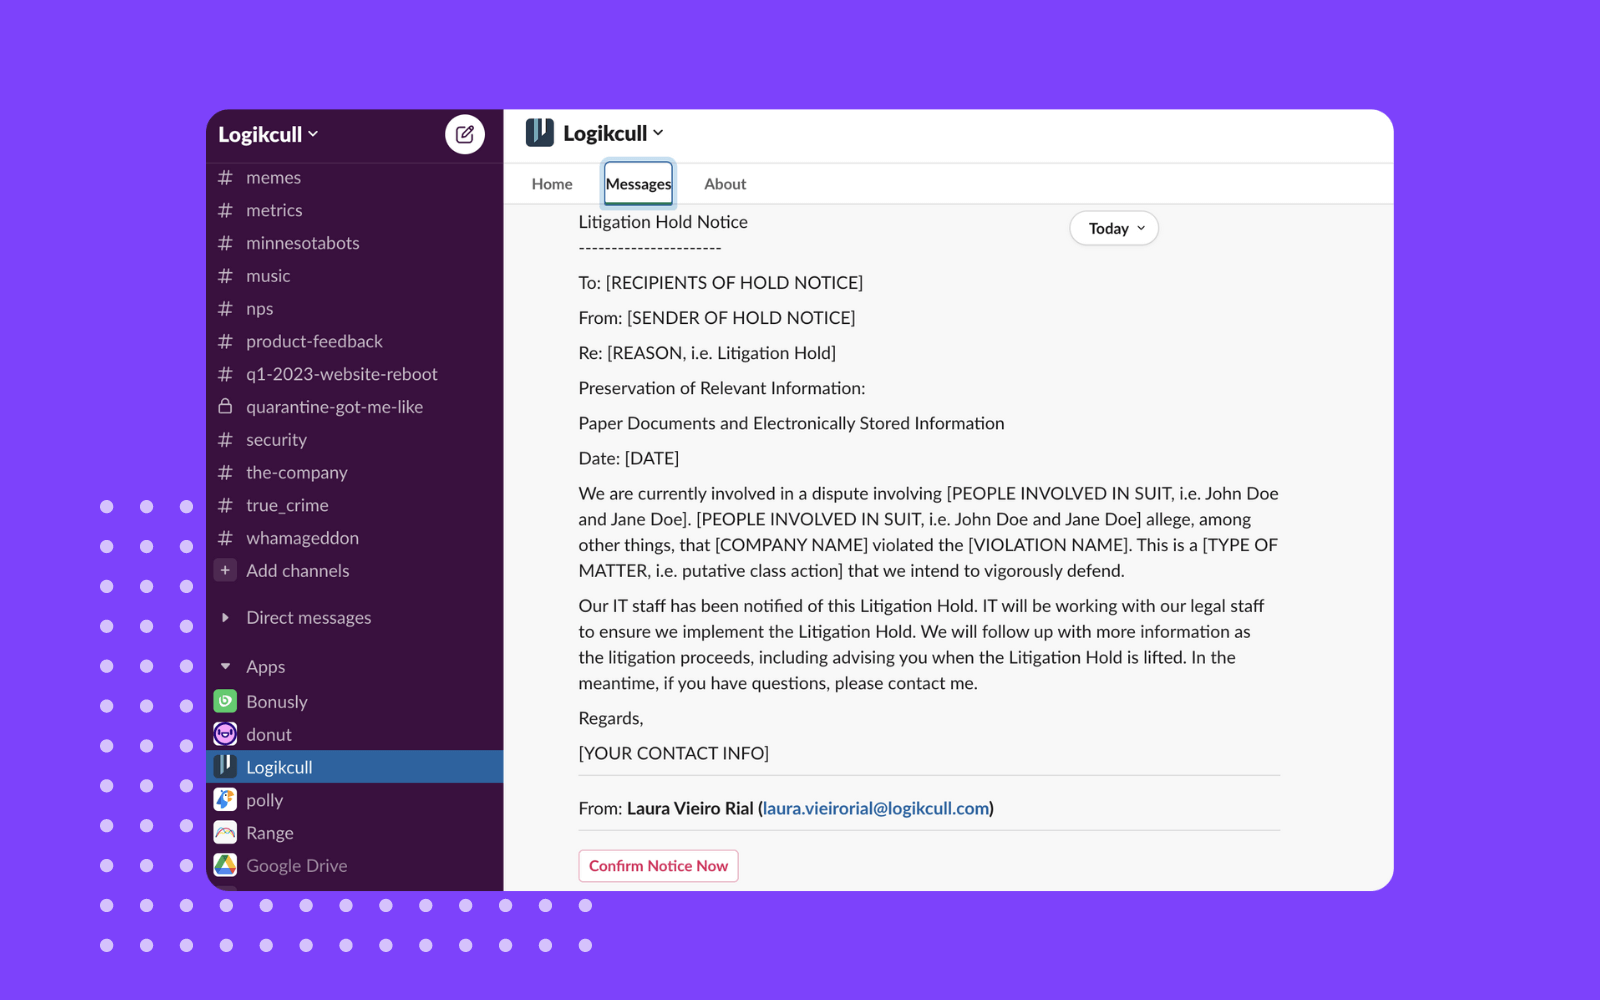Screen dimensions: 1600x1000
Task: Click the Confirm Notice Now button
Action: pos(658,865)
